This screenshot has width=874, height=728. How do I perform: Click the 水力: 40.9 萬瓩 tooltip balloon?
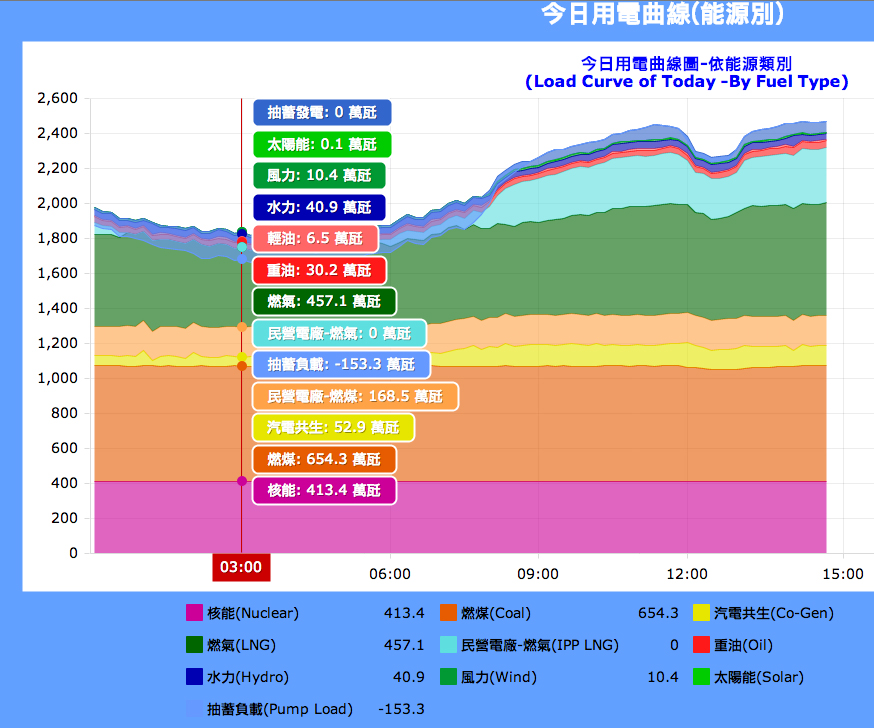319,207
